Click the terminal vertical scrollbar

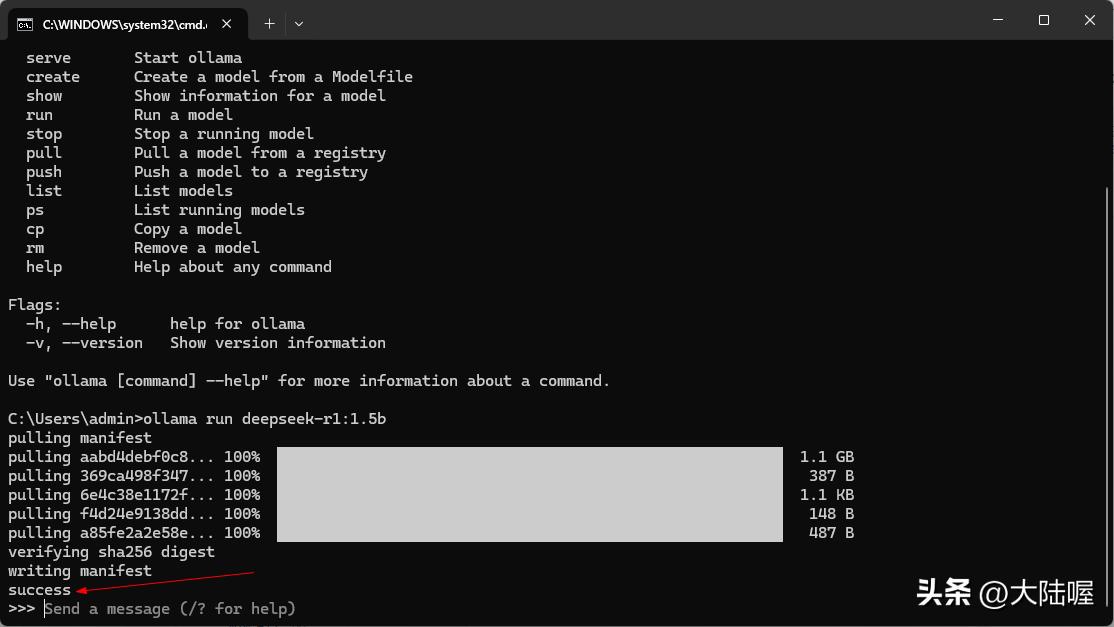pyautogui.click(x=1108, y=398)
